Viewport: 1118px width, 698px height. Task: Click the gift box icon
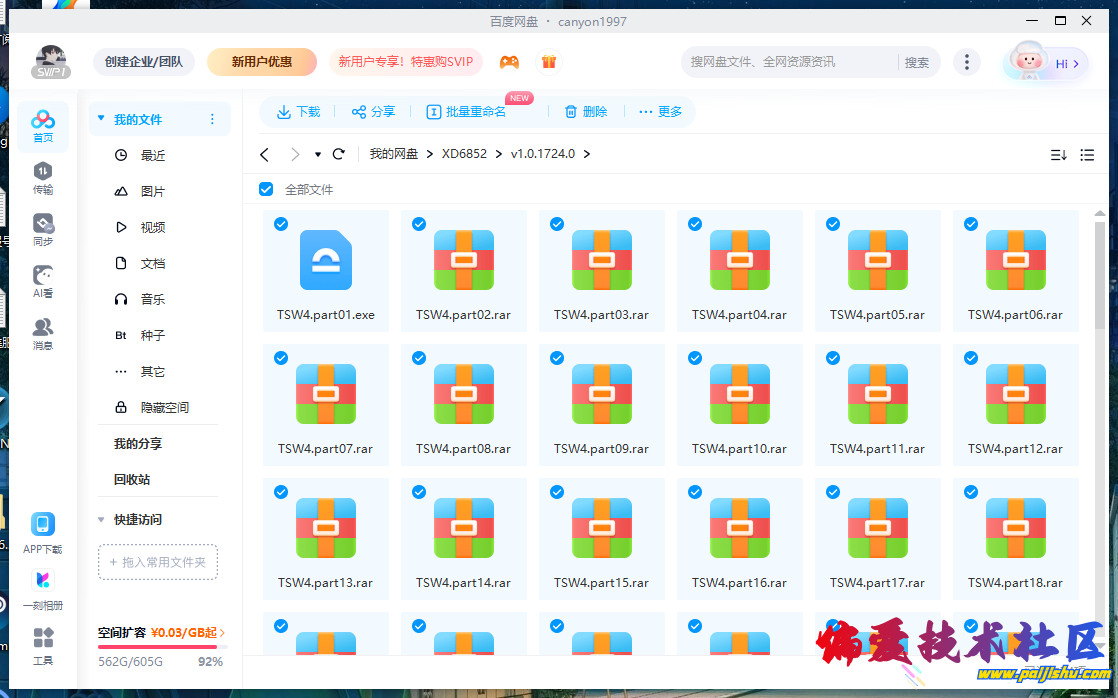(548, 62)
